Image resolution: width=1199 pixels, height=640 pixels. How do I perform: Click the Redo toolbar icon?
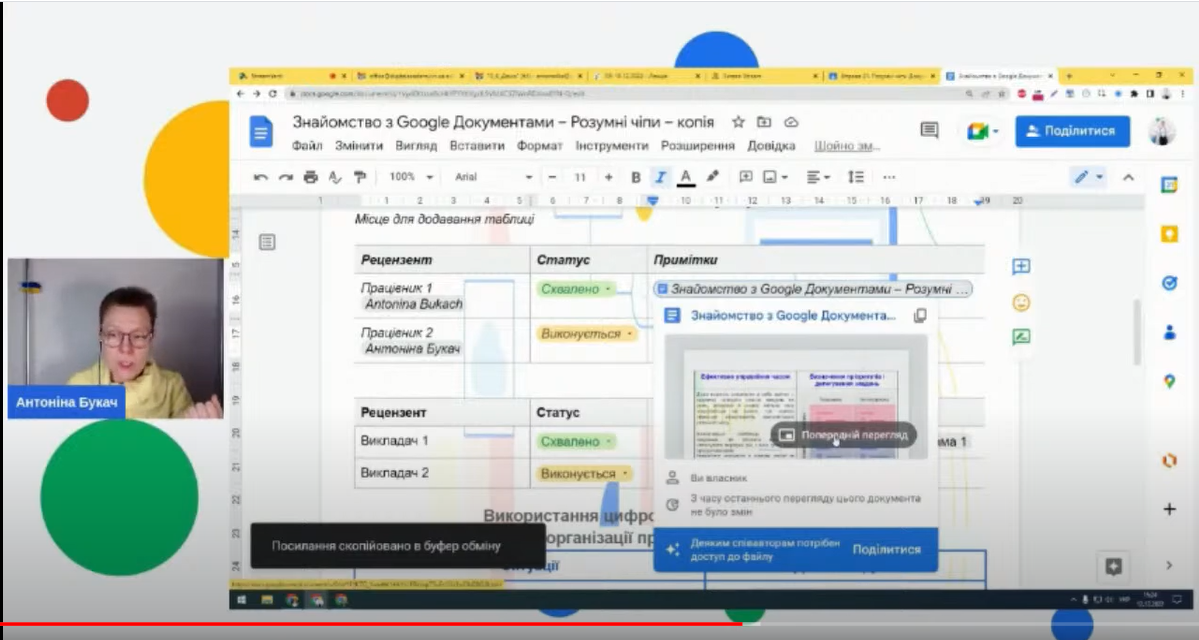(285, 177)
